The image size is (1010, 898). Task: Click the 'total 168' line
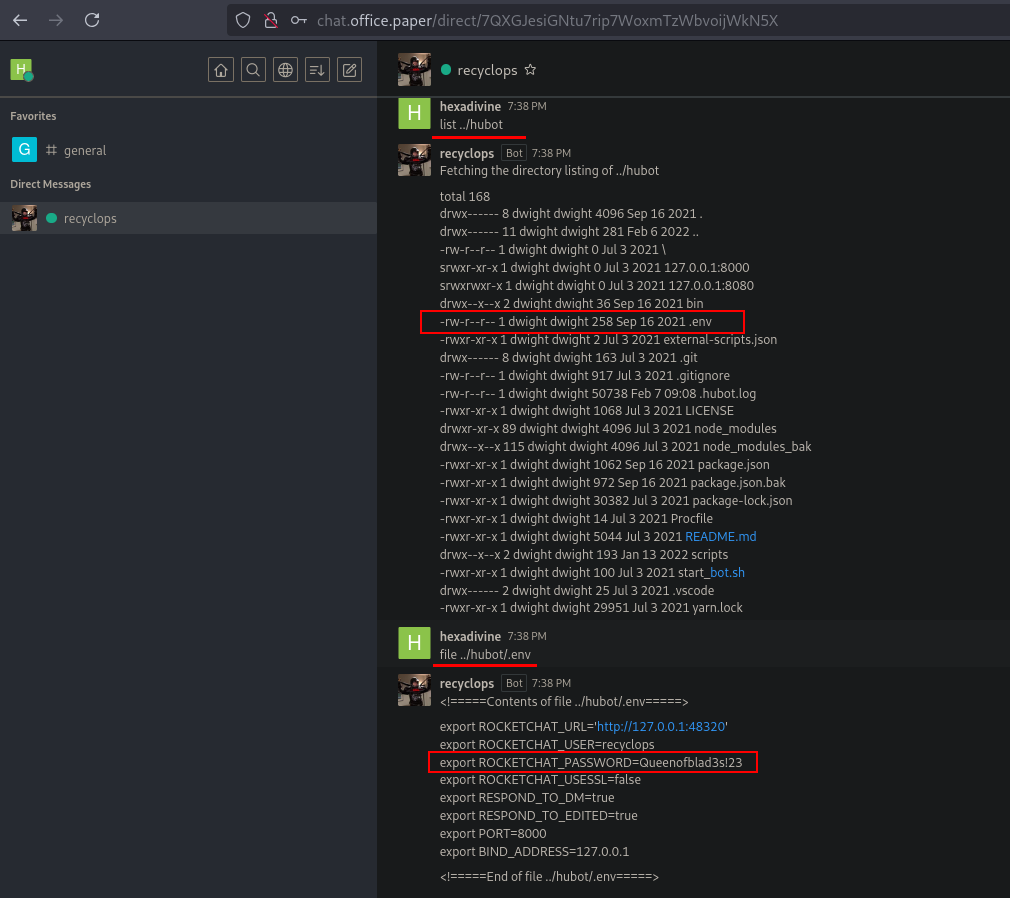(465, 196)
